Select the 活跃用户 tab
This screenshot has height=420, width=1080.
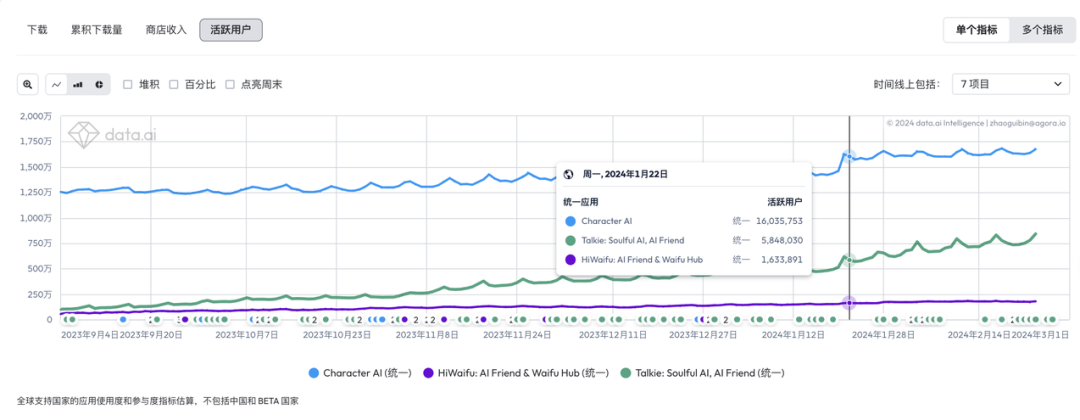pos(231,30)
